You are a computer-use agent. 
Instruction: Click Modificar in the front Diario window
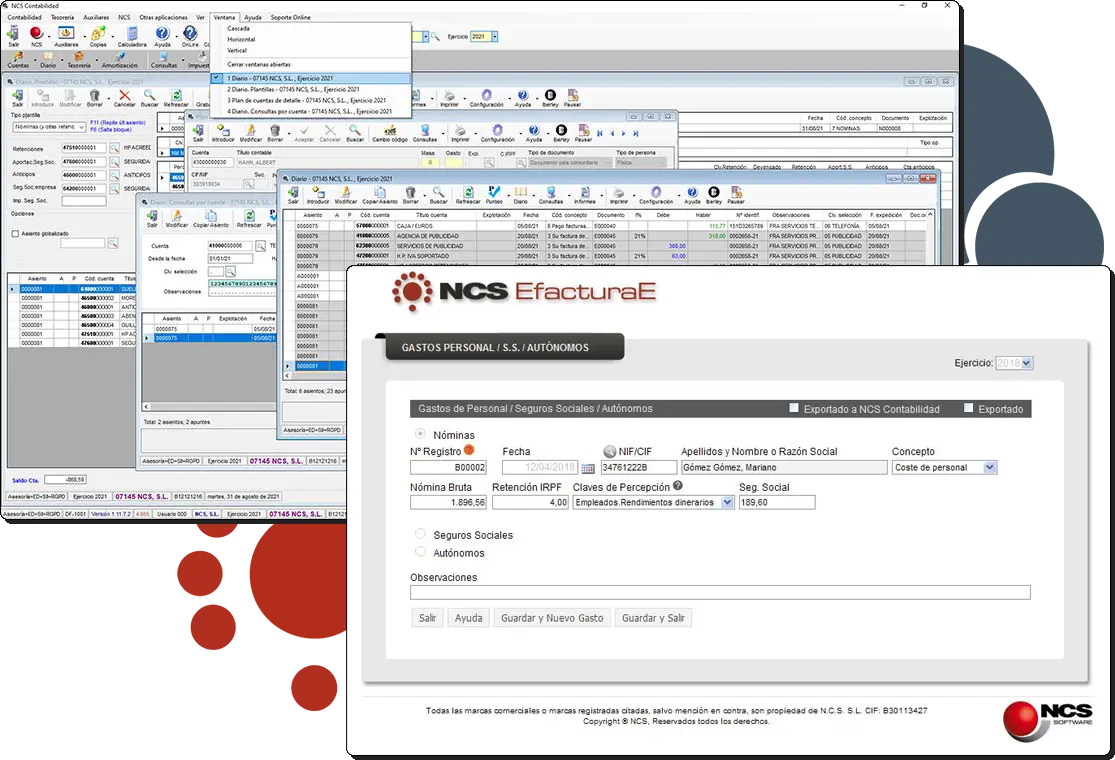[346, 196]
